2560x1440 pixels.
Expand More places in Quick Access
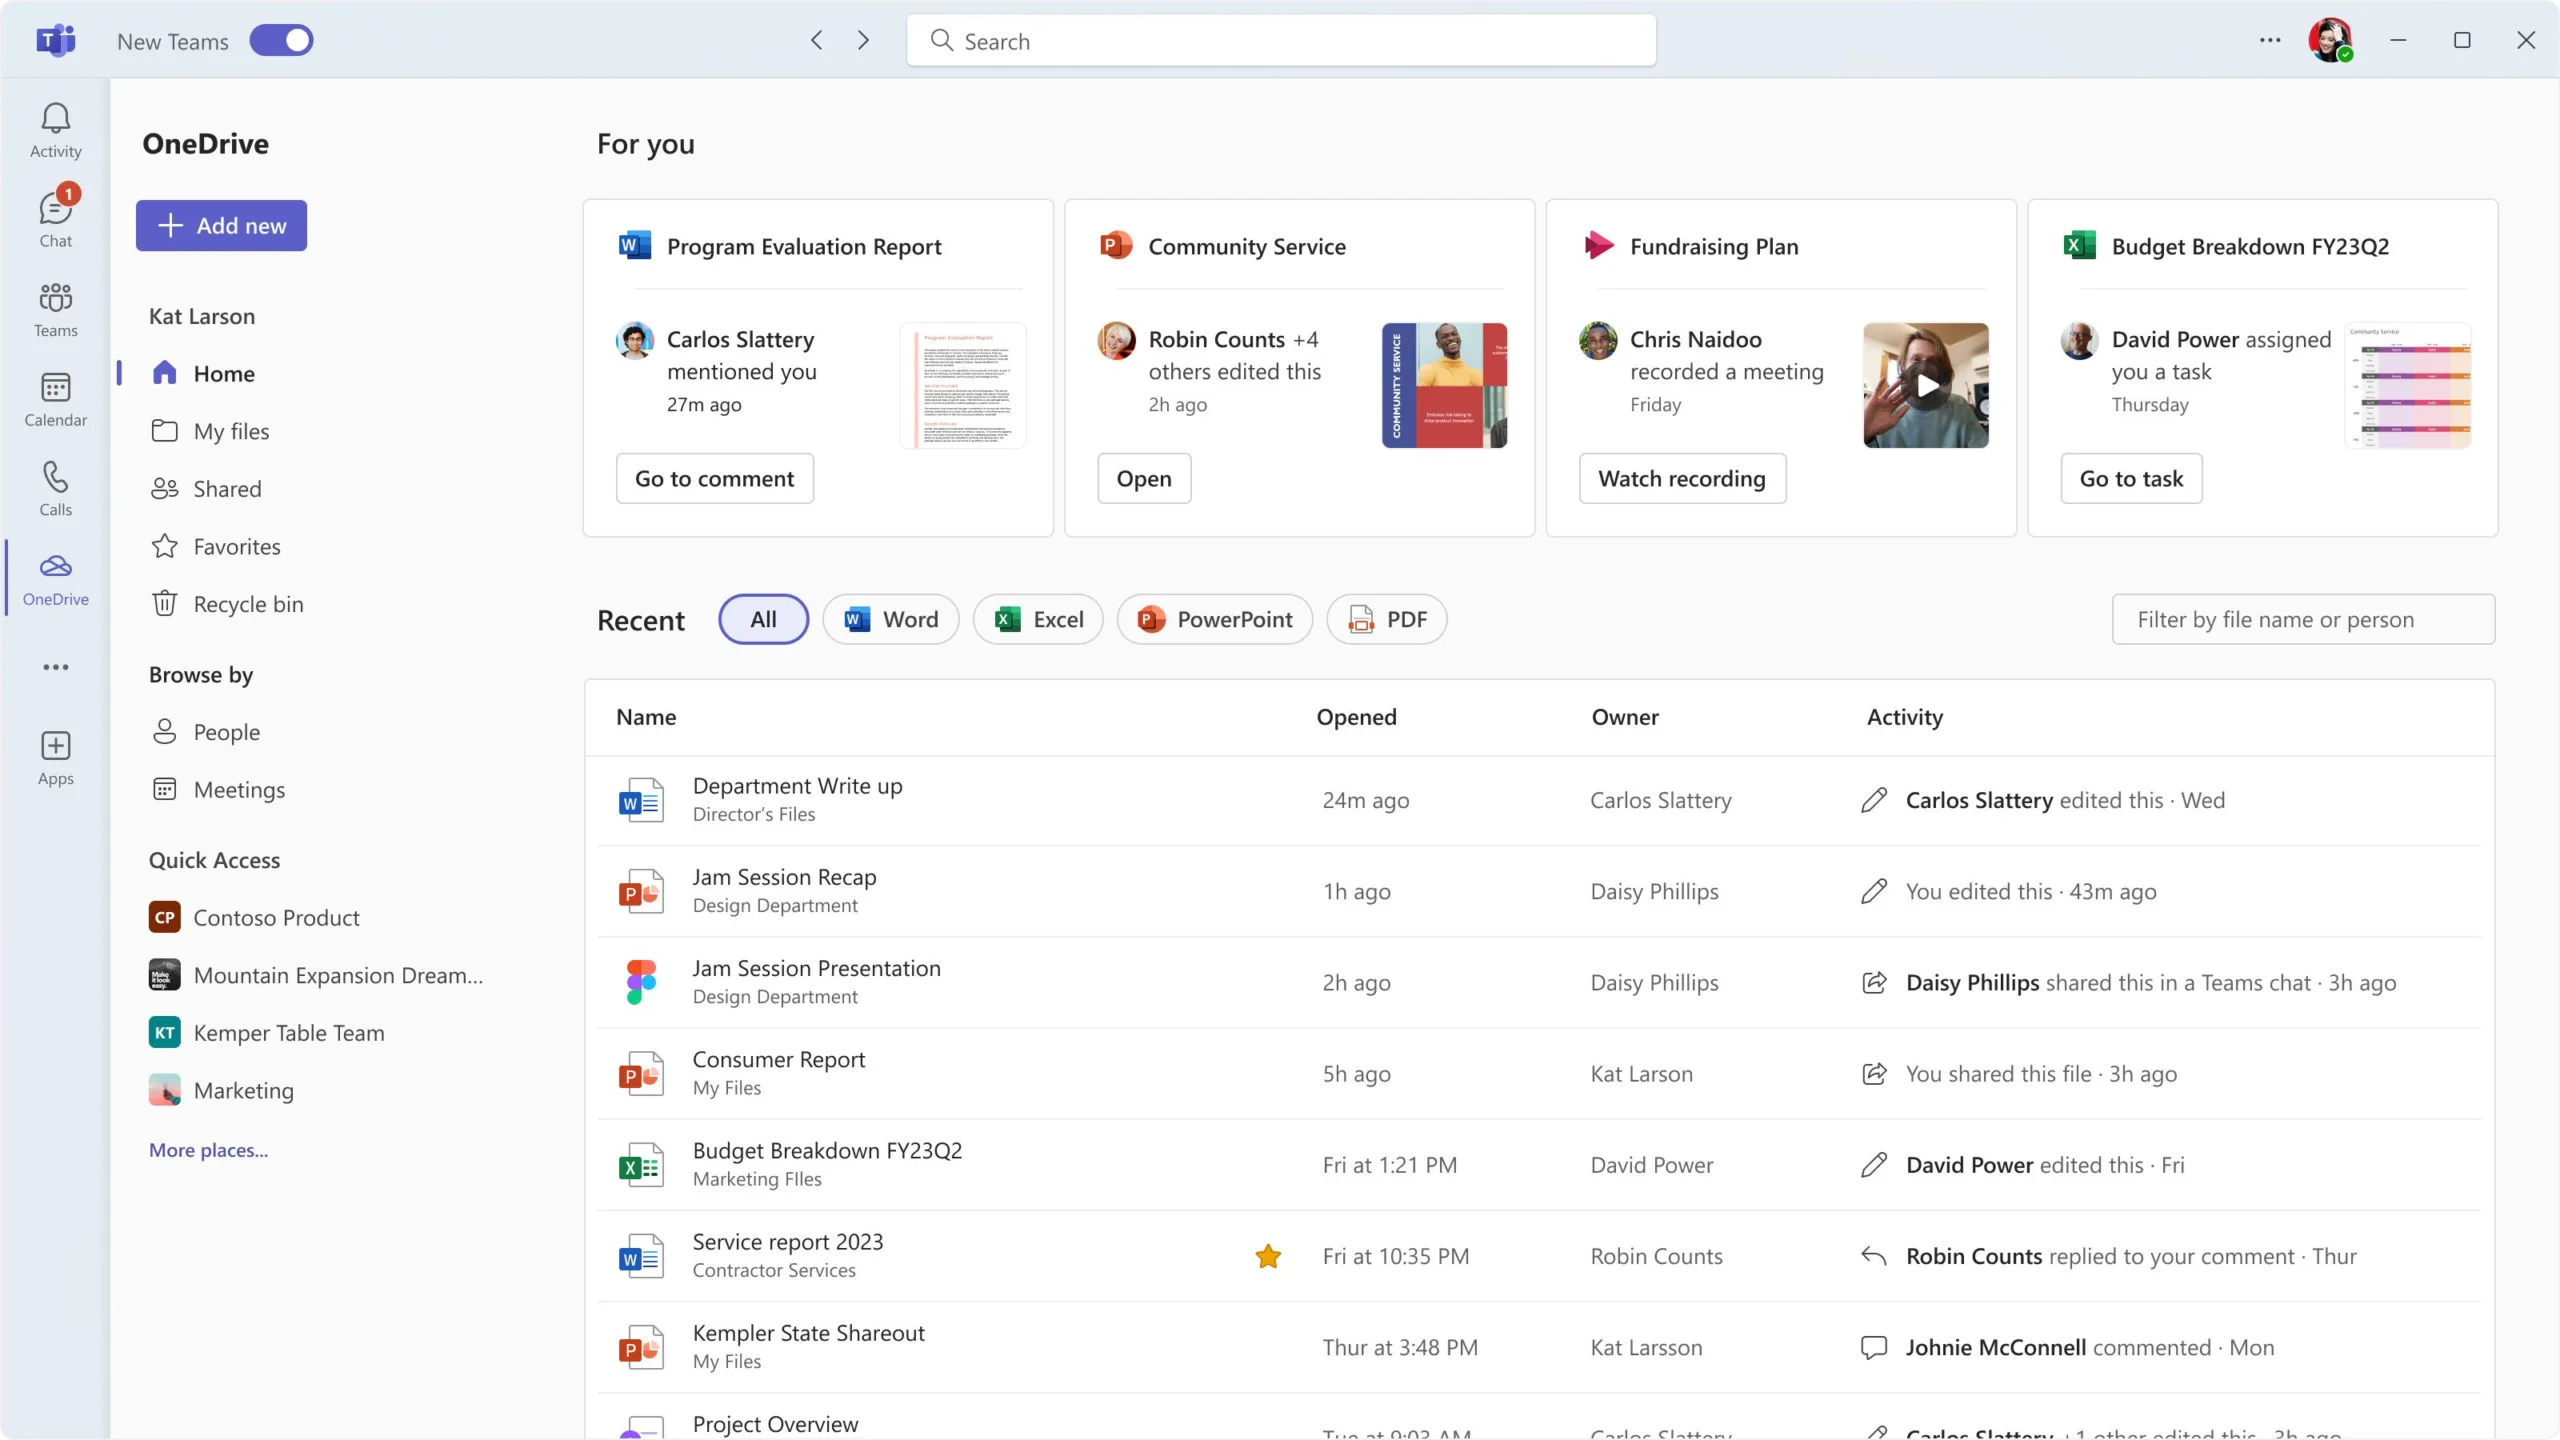click(x=207, y=1150)
